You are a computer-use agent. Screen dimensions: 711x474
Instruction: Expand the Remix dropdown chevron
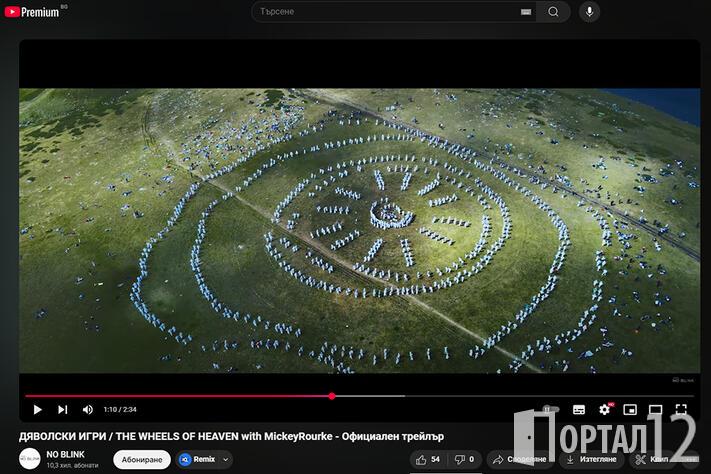[226, 459]
